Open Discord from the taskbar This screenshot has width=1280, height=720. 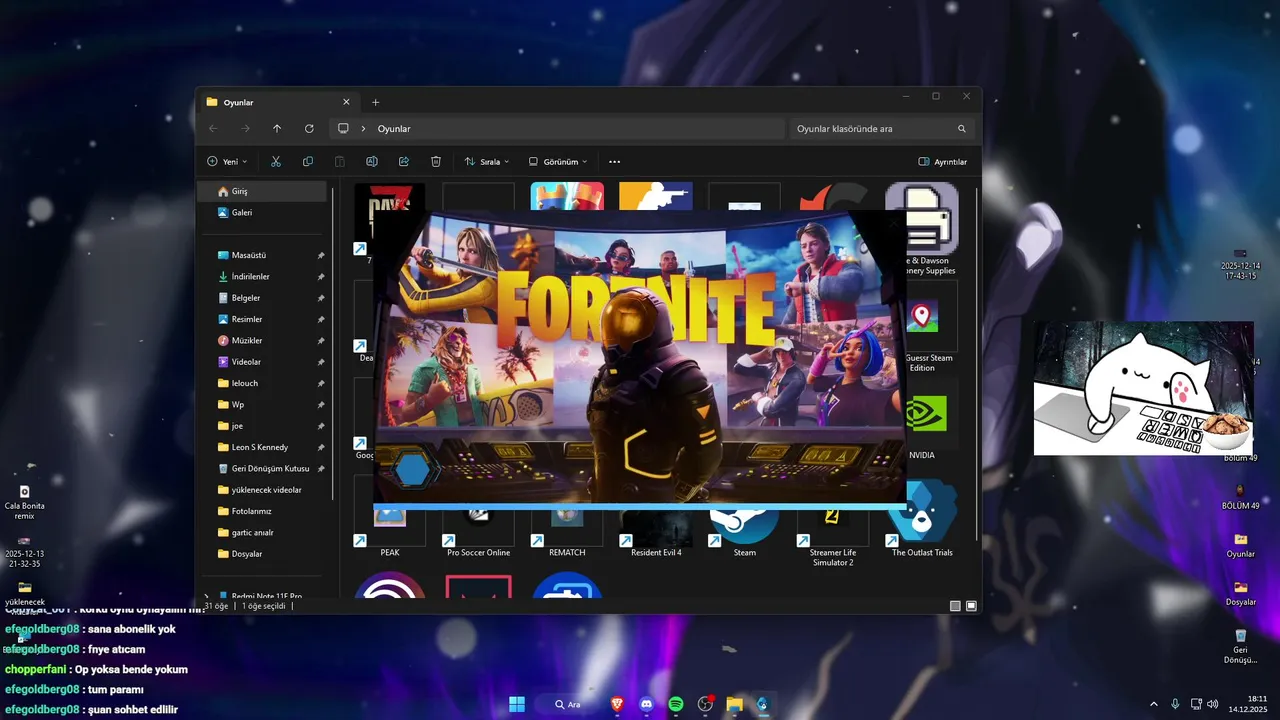[x=646, y=704]
